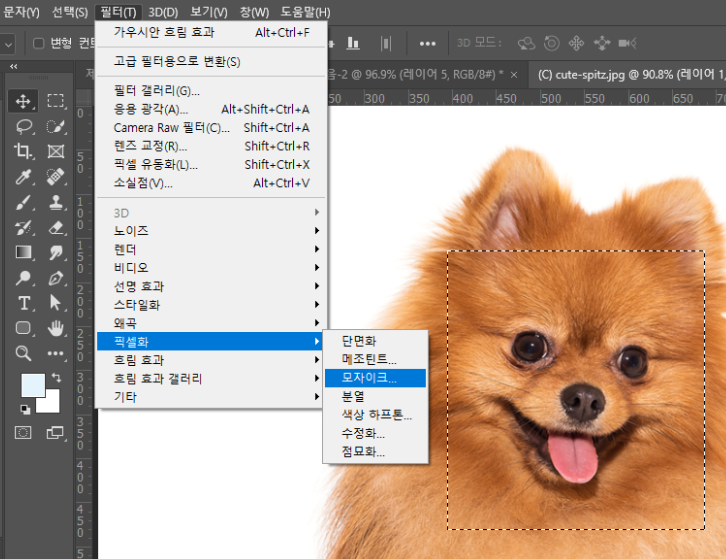Select the Lasso tool
The image size is (726, 559).
[x=24, y=126]
